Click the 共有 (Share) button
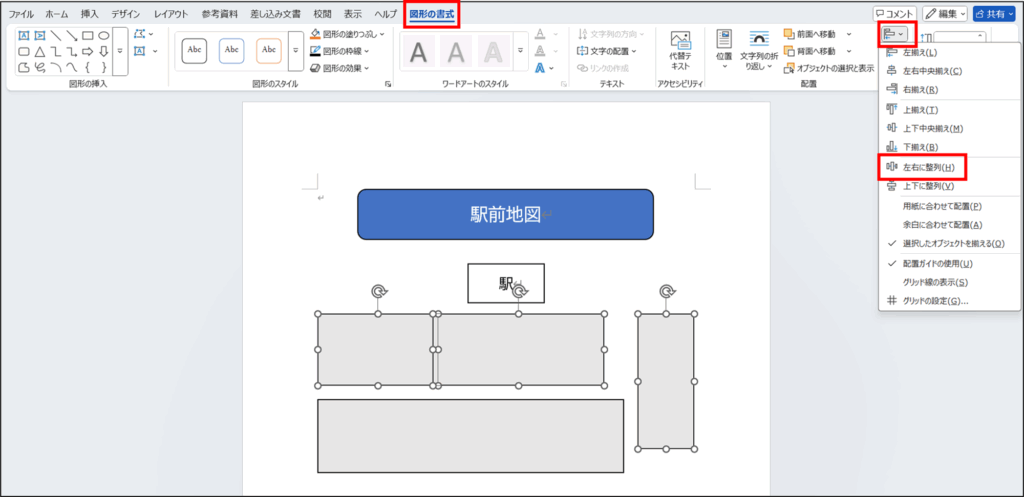1024x497 pixels. coord(996,14)
